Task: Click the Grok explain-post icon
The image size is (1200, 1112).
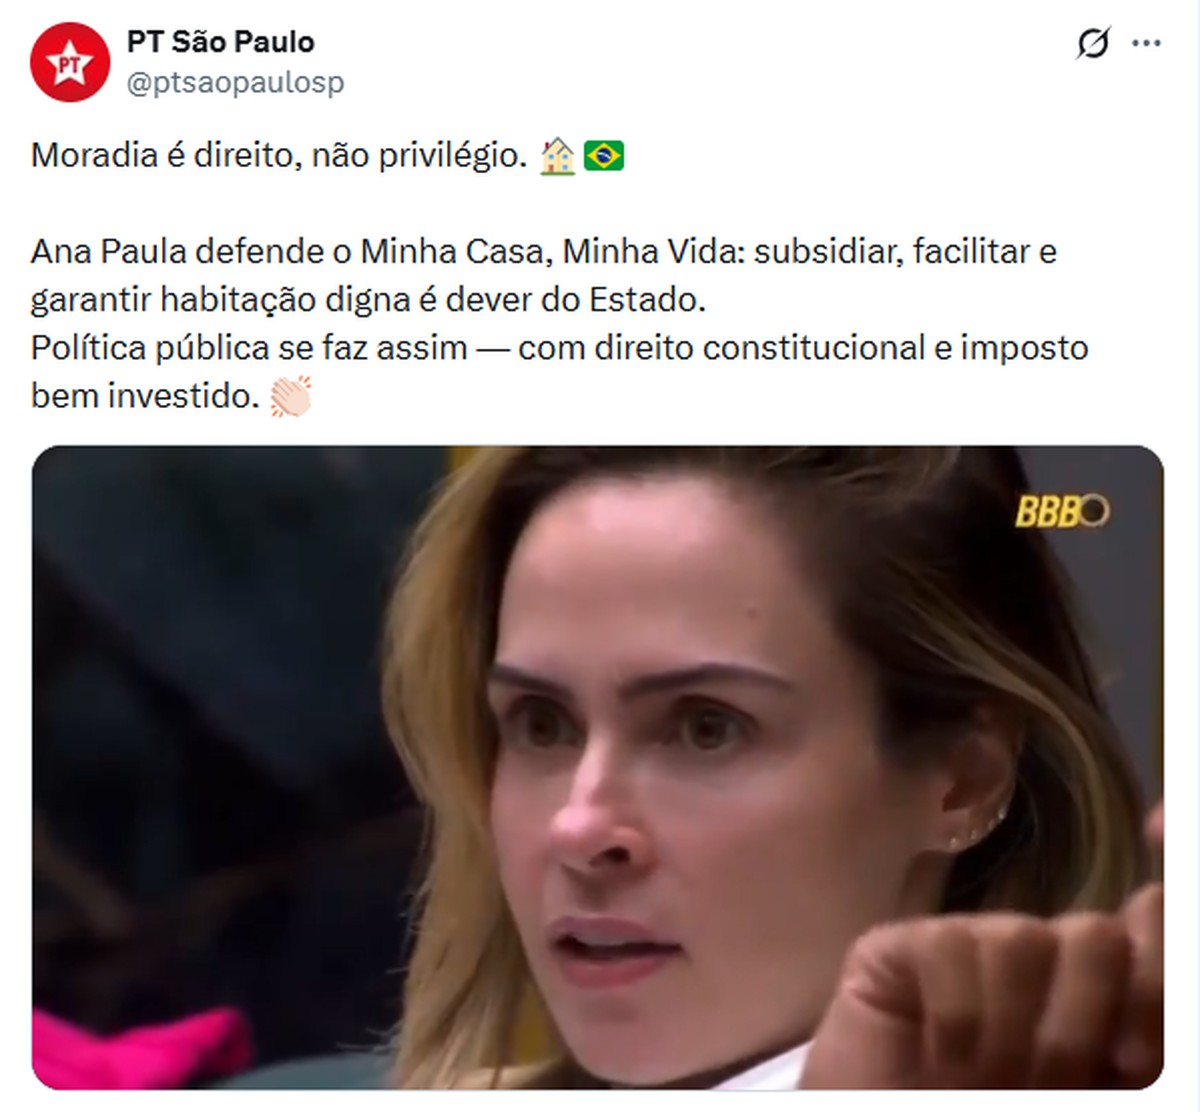Action: (x=1093, y=44)
